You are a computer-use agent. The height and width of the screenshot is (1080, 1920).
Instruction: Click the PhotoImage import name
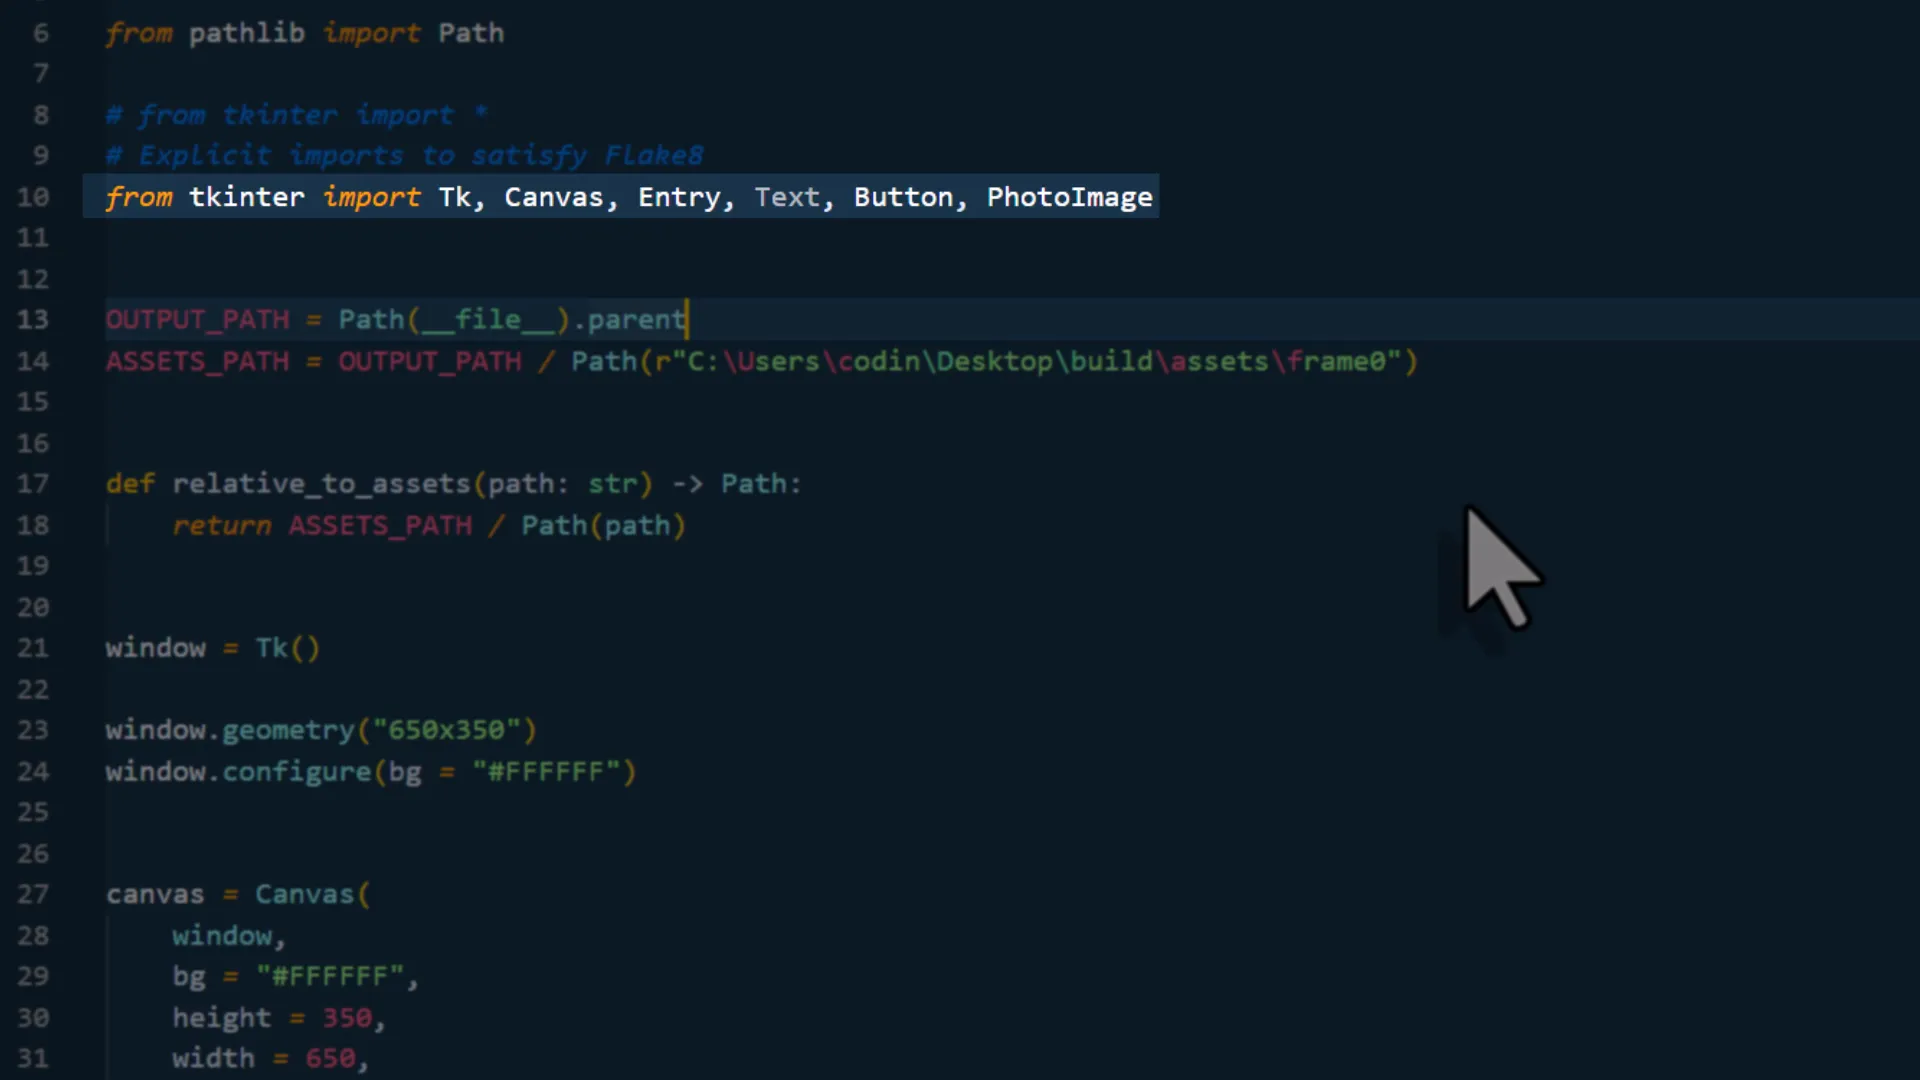click(1069, 197)
